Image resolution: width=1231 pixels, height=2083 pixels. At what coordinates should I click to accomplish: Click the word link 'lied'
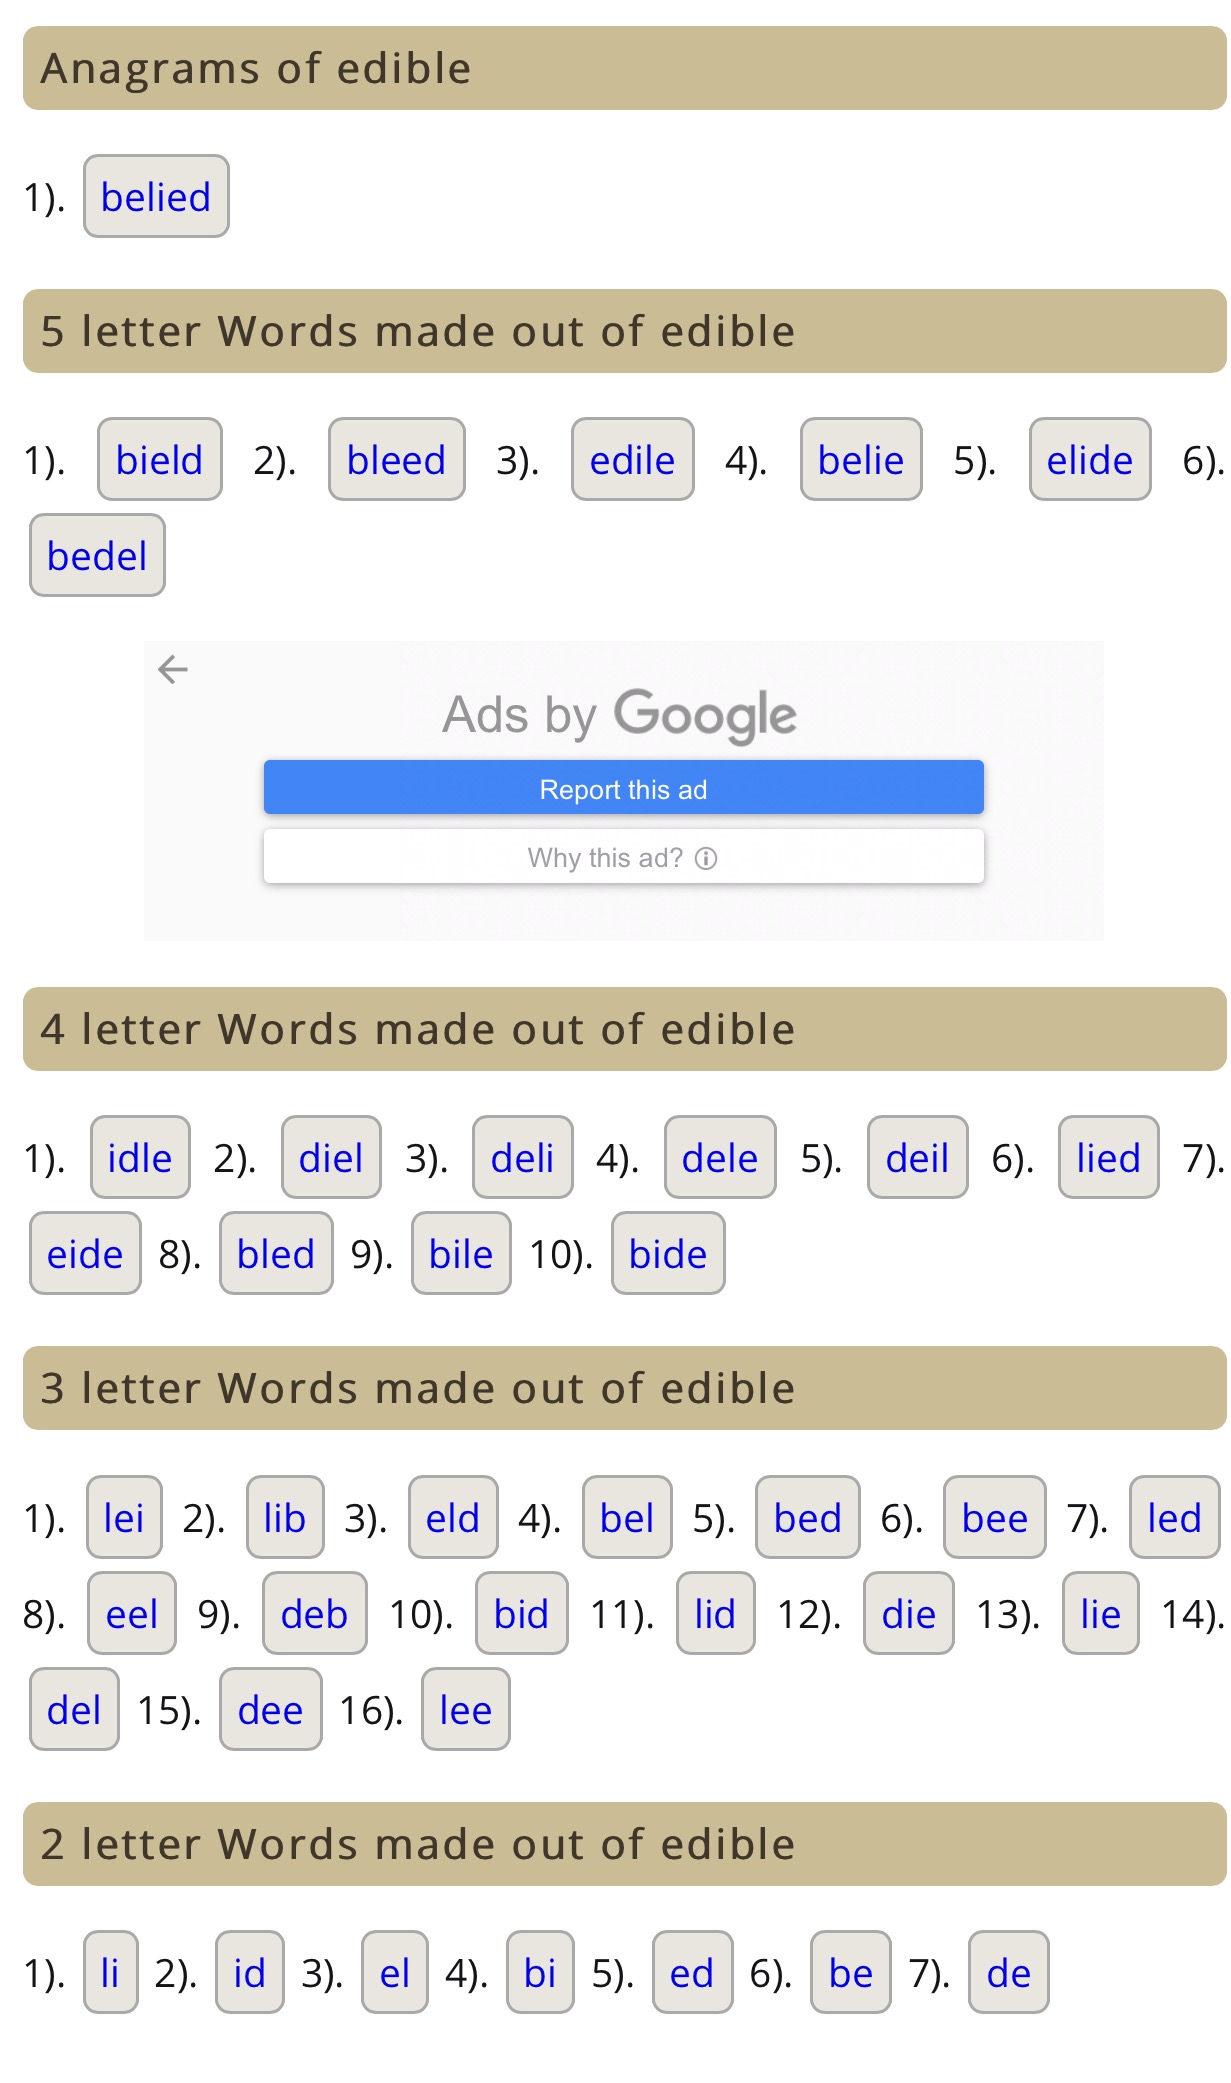coord(1108,1158)
